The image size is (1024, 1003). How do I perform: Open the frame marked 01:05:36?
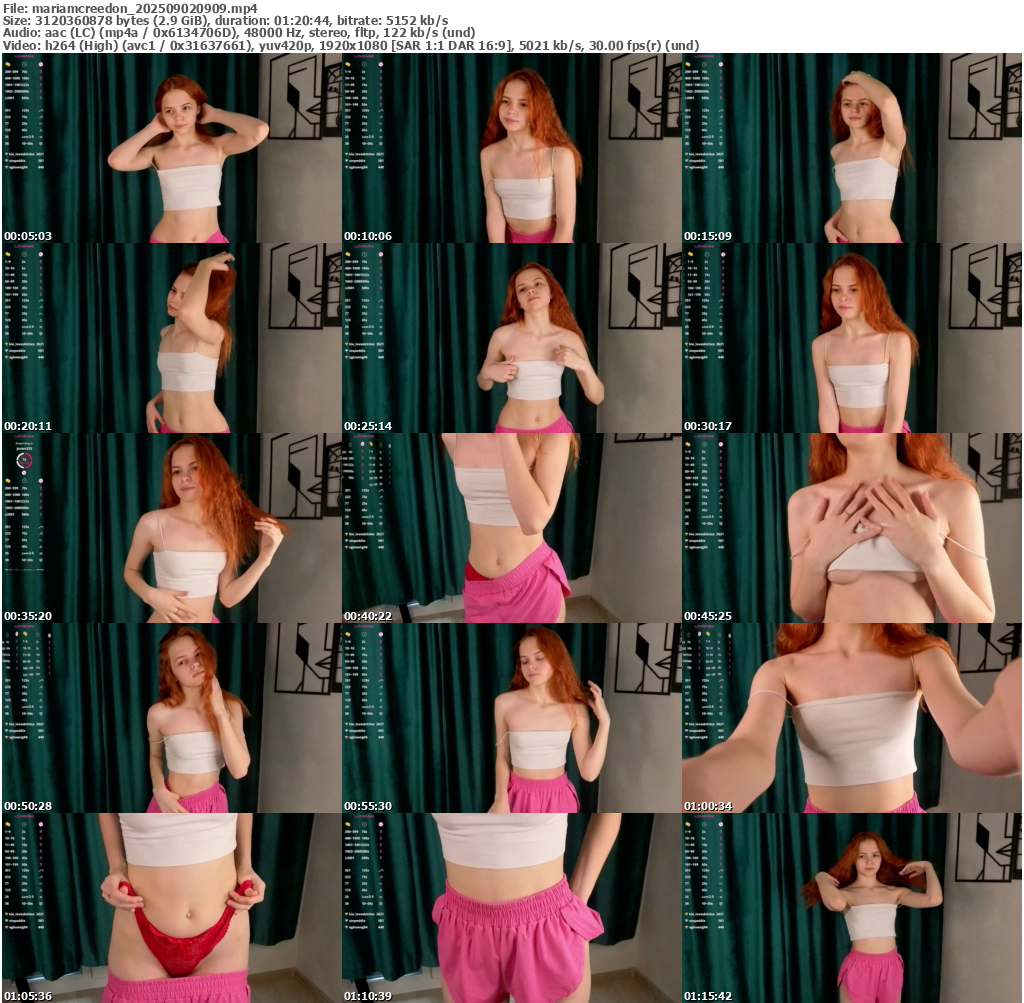[171, 908]
